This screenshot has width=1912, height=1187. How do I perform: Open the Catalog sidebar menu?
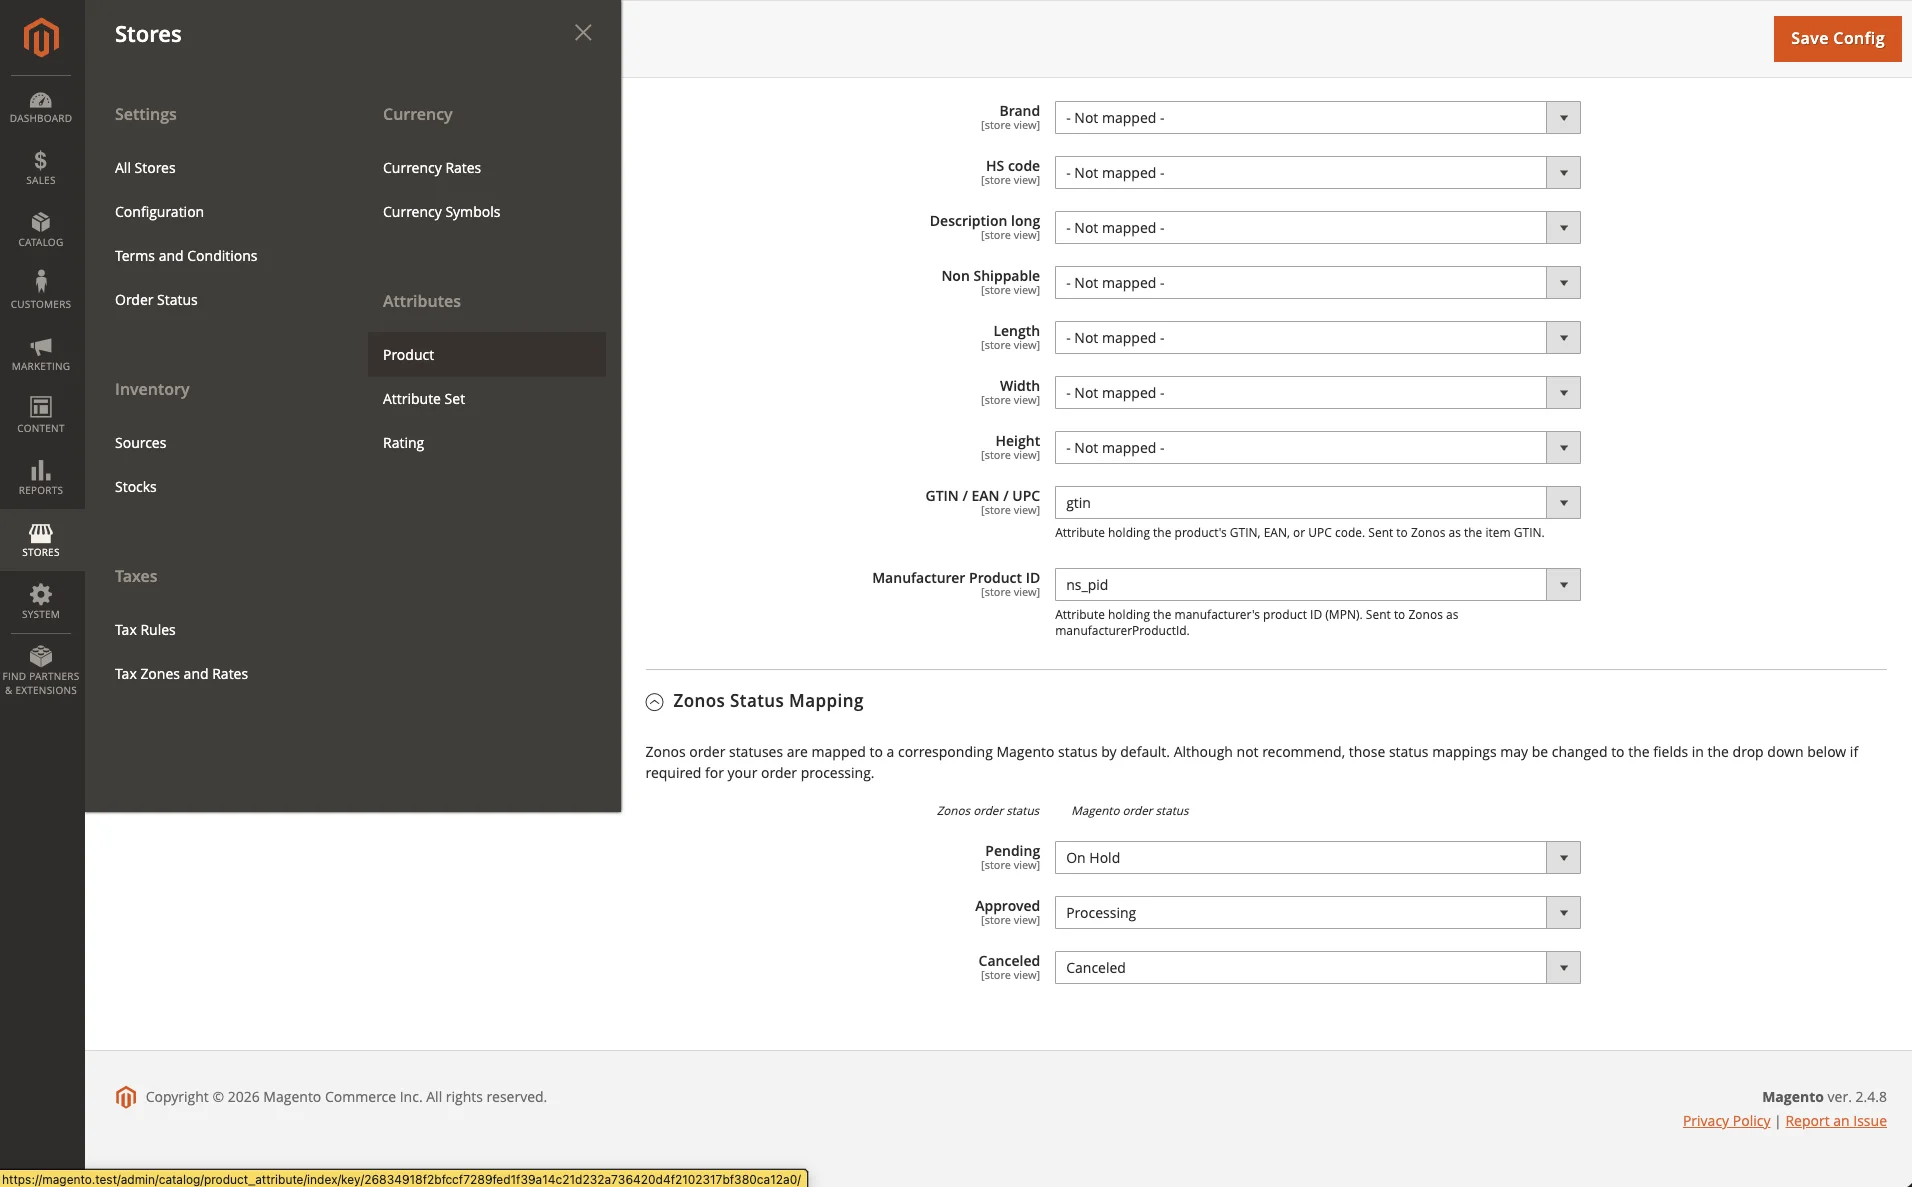tap(41, 230)
